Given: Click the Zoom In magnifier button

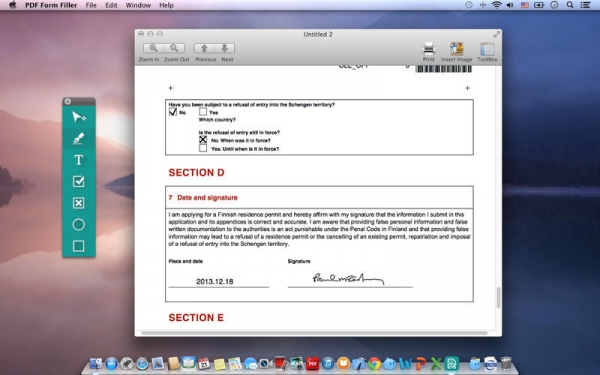Looking at the screenshot, I should coord(153,48).
